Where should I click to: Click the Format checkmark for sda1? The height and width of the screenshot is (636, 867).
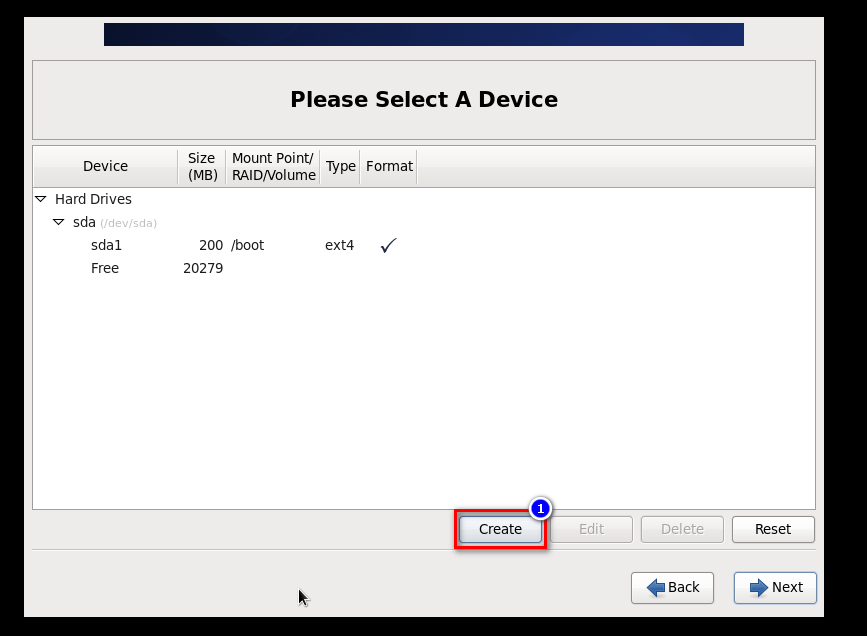(x=389, y=245)
